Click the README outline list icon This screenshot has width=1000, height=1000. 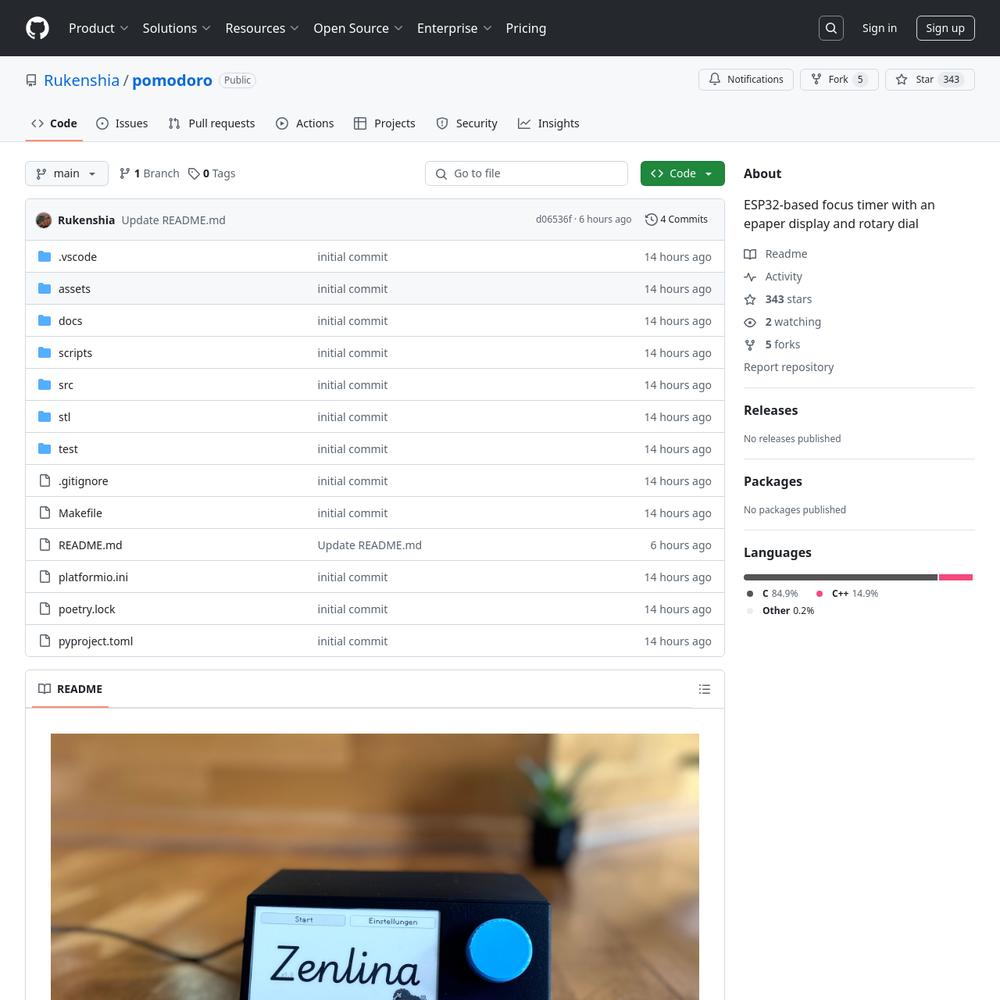(704, 689)
